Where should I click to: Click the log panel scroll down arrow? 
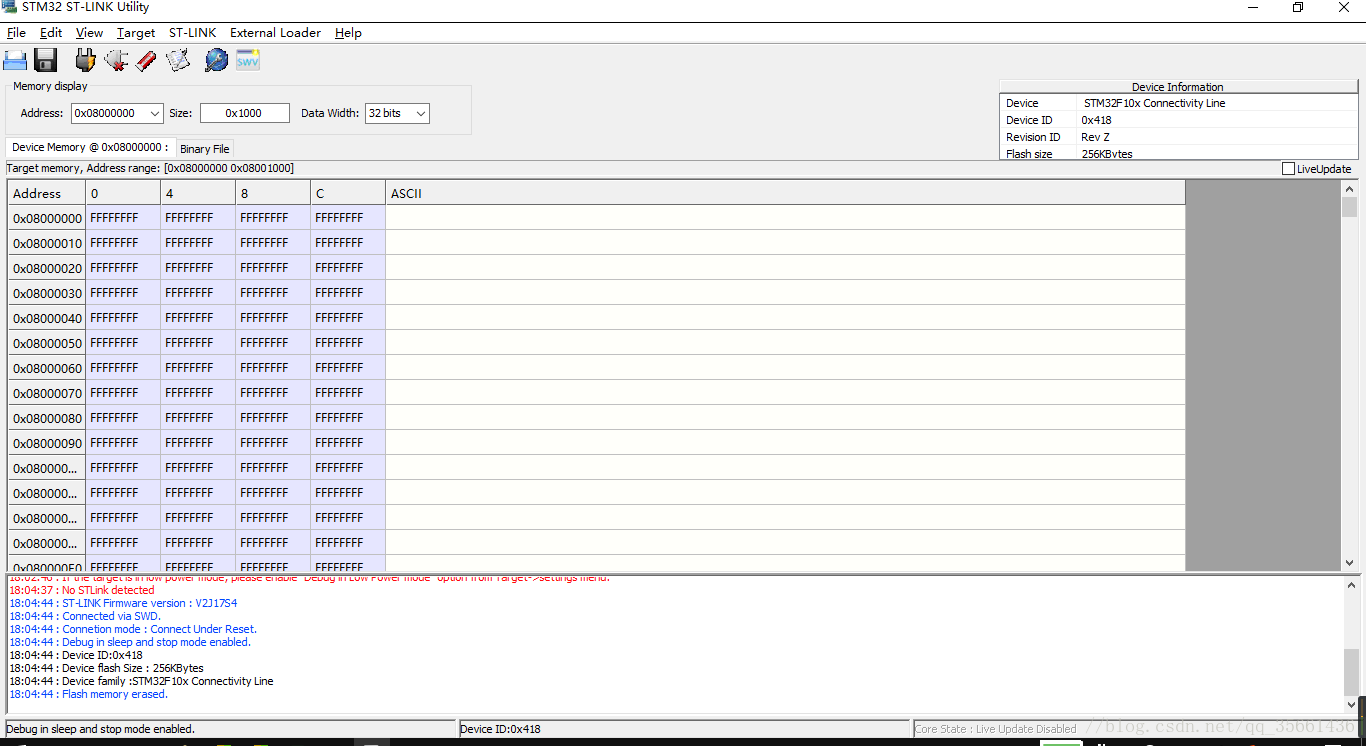tap(1351, 704)
